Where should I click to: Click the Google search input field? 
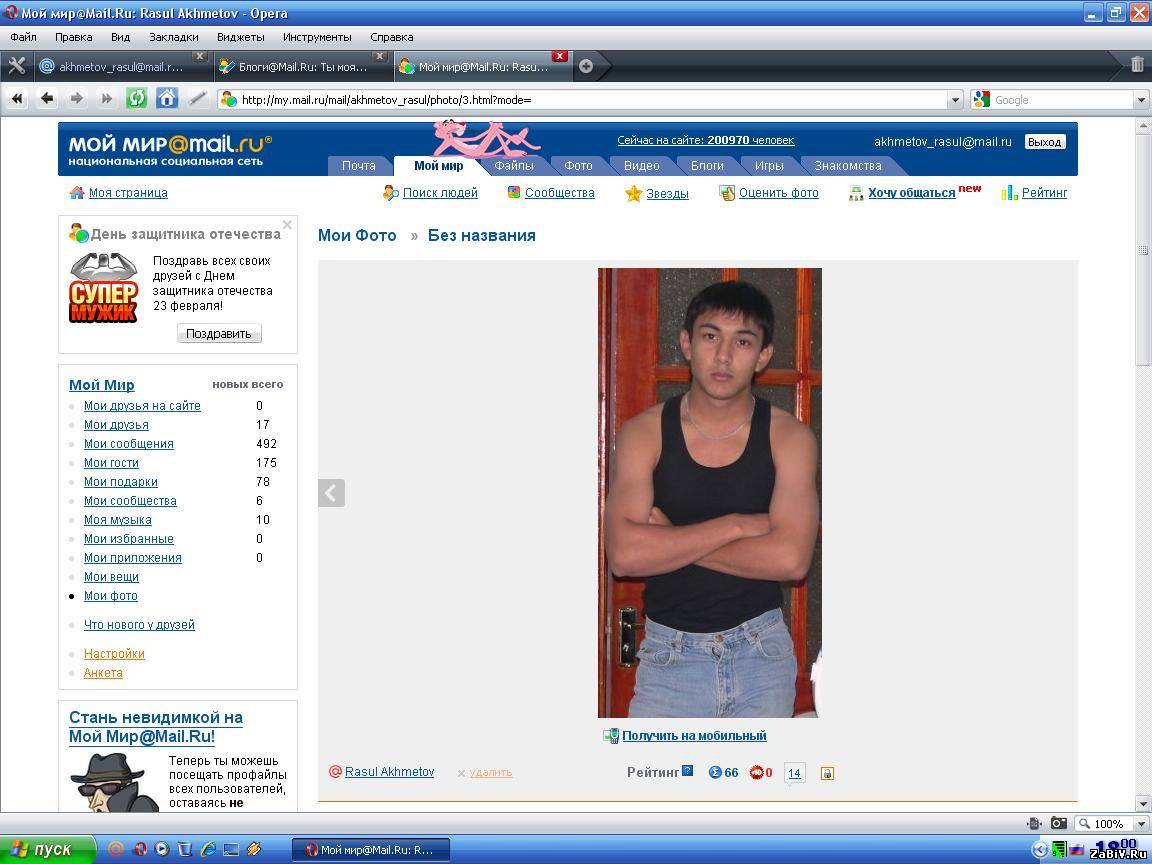(1060, 100)
